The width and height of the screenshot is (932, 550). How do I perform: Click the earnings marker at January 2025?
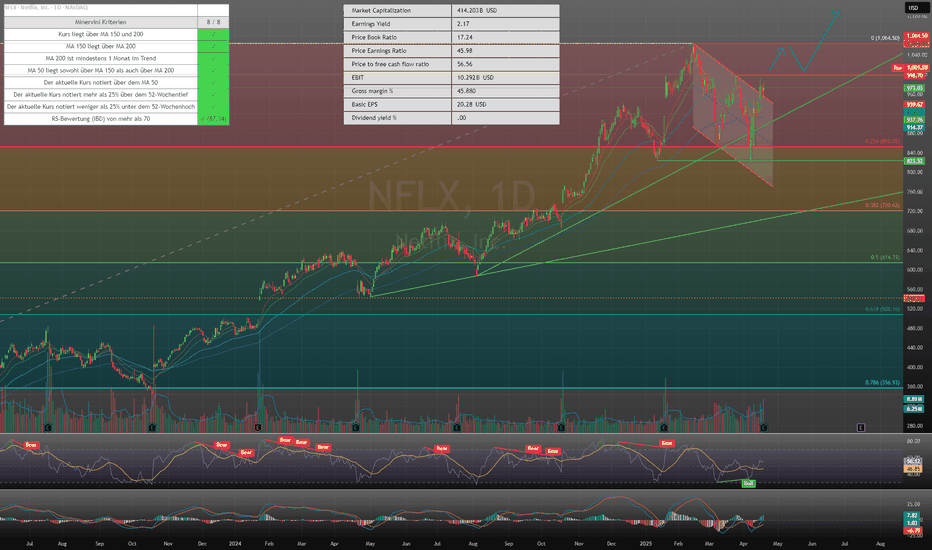663,427
